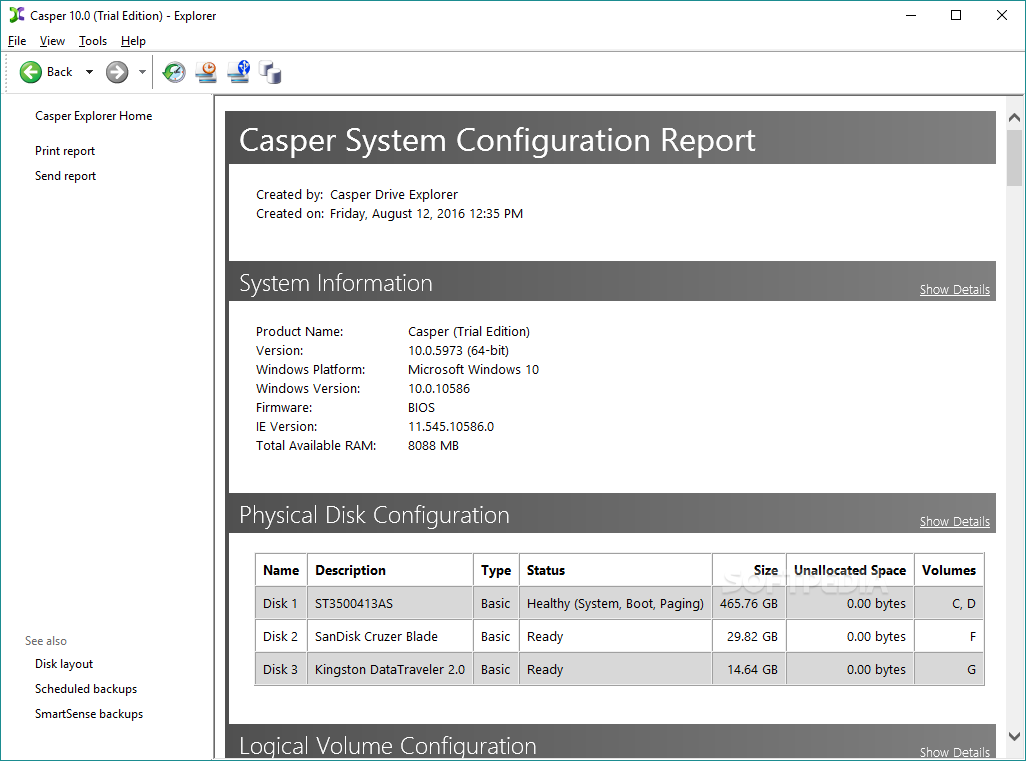Click the drive with orange clock icon
The height and width of the screenshot is (761, 1026).
point(206,72)
